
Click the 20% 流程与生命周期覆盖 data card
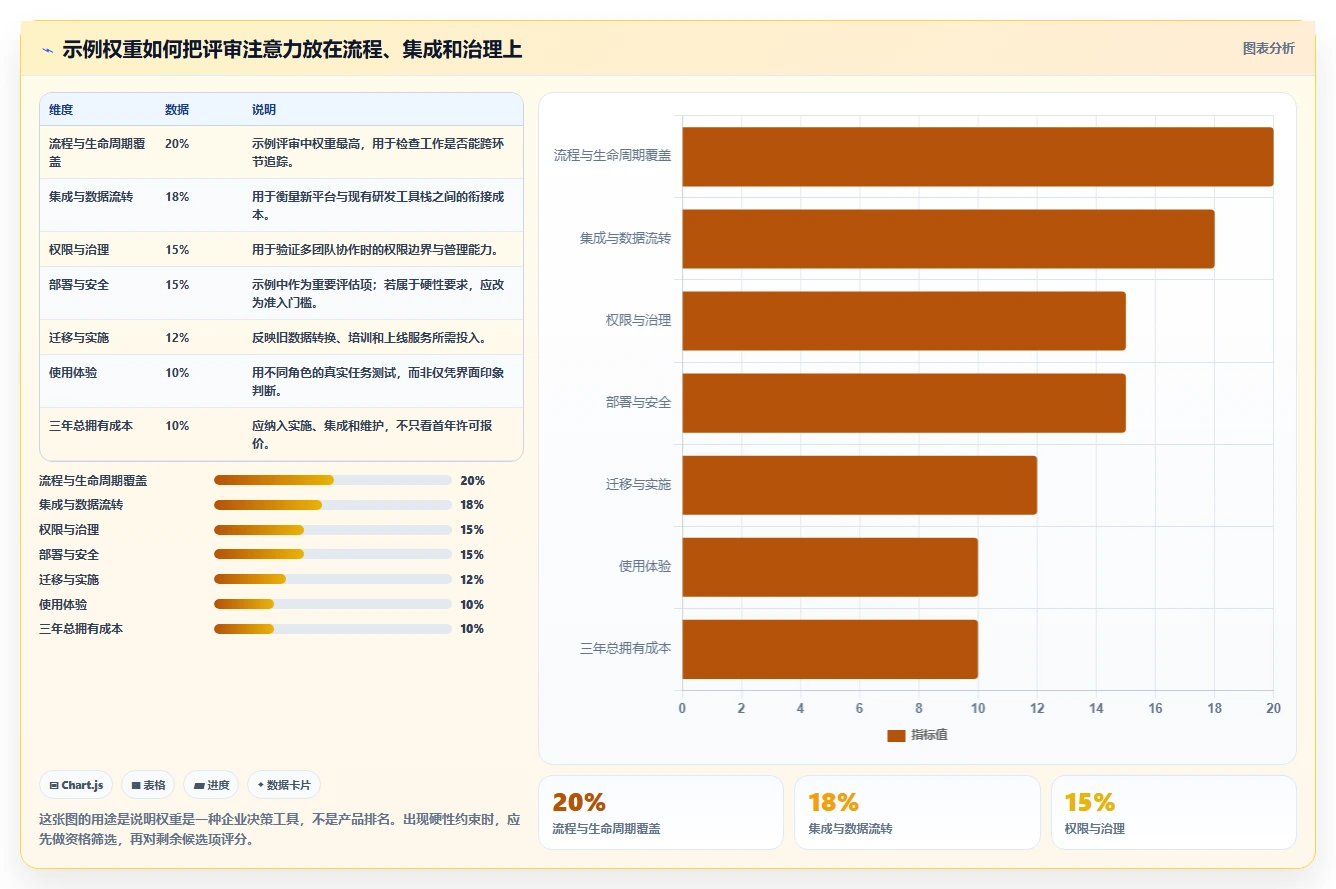click(661, 813)
